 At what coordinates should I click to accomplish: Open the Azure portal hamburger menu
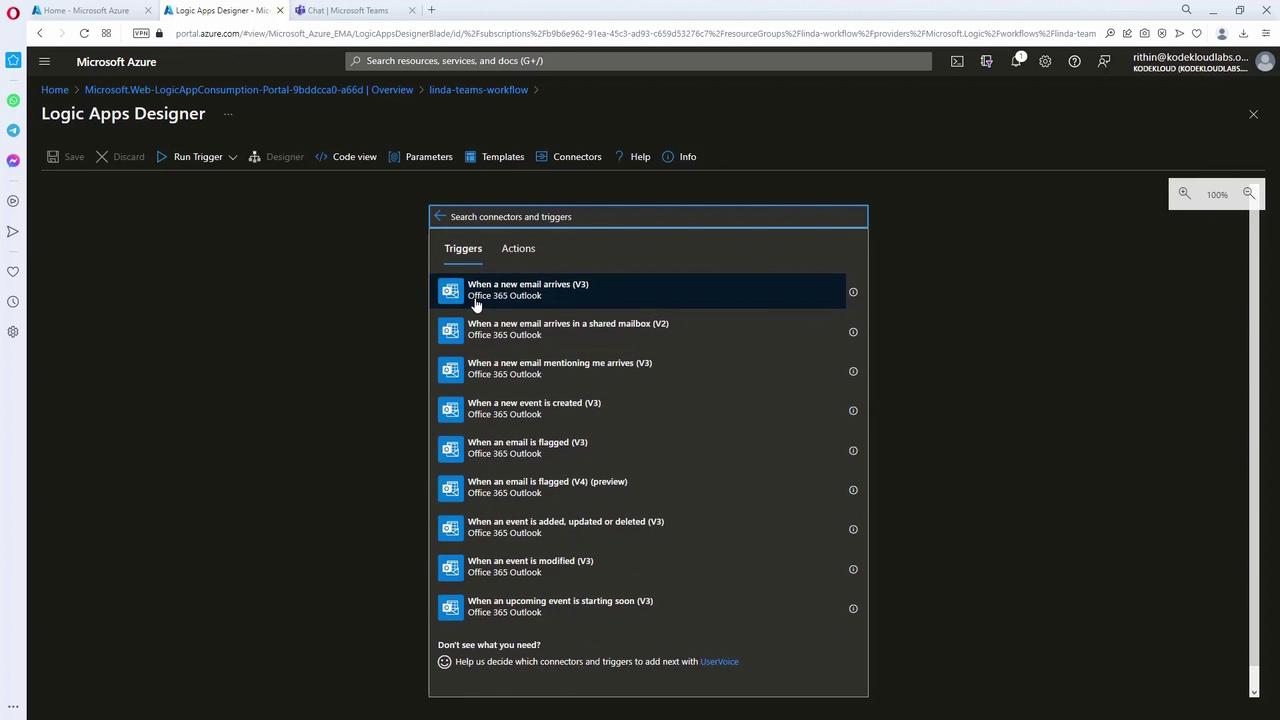(44, 61)
